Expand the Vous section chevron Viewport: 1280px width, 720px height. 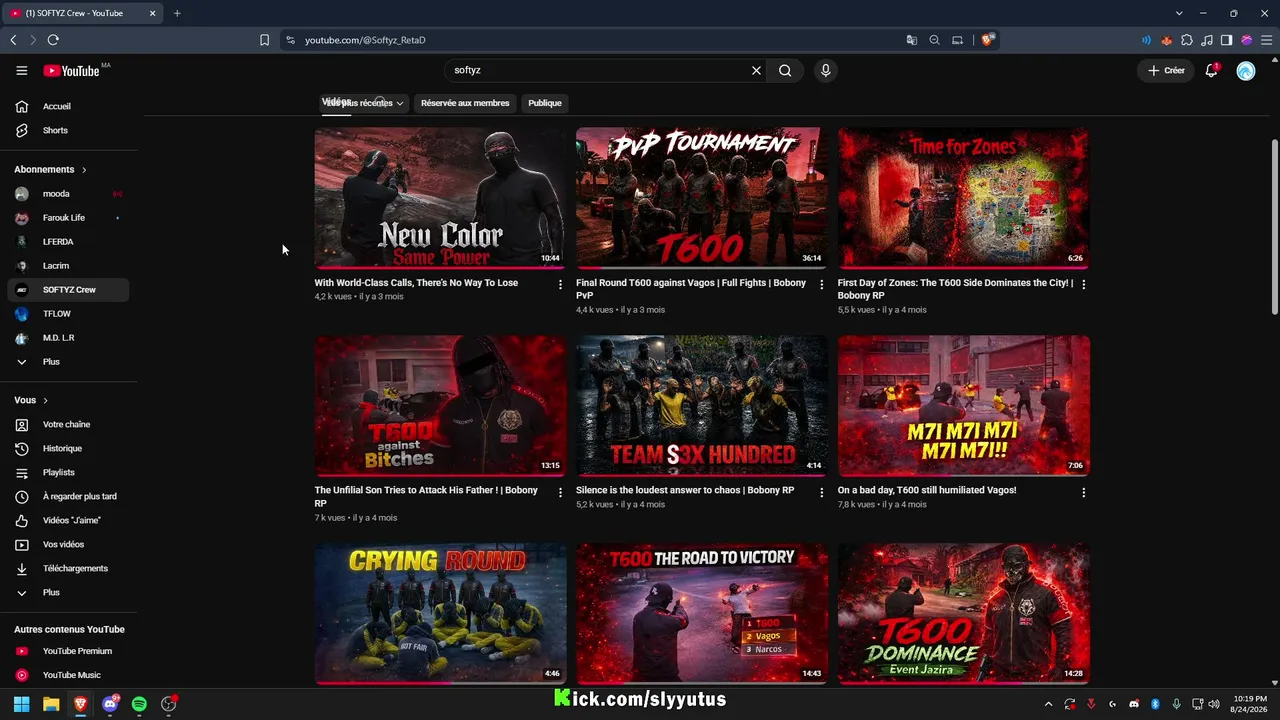point(45,401)
